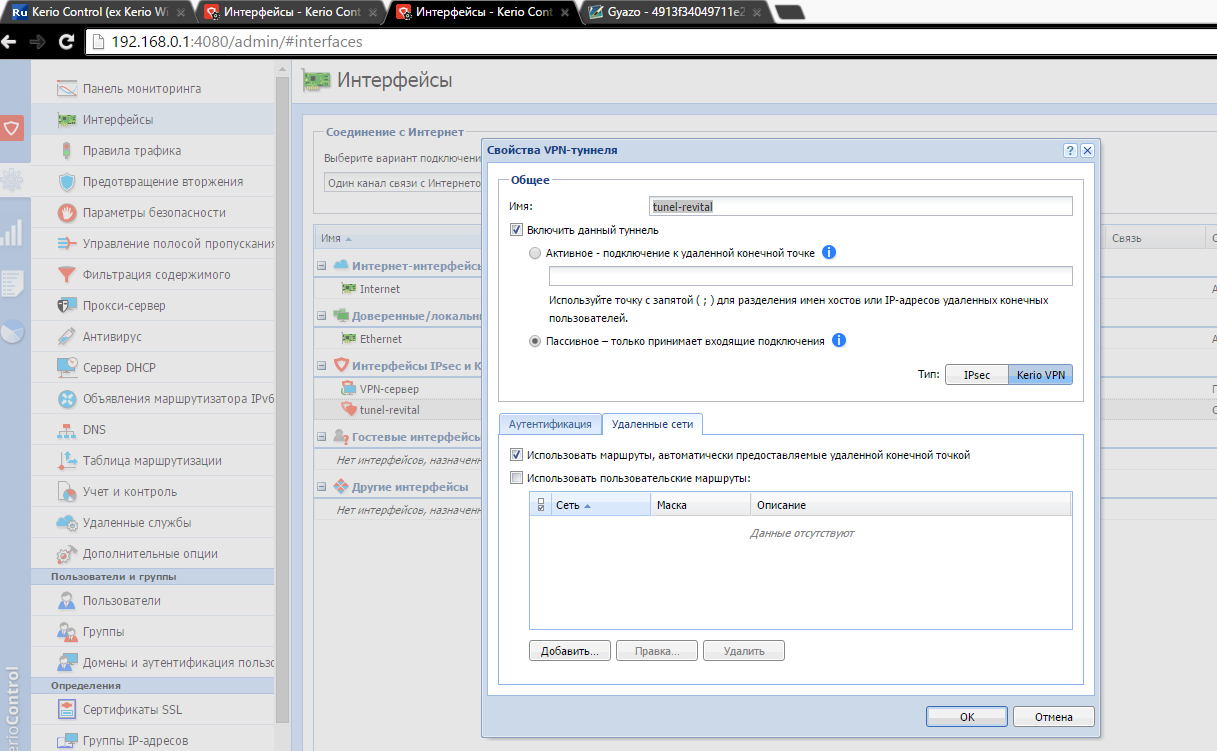Select Учет и контроль
1217x751 pixels.
click(x=130, y=492)
